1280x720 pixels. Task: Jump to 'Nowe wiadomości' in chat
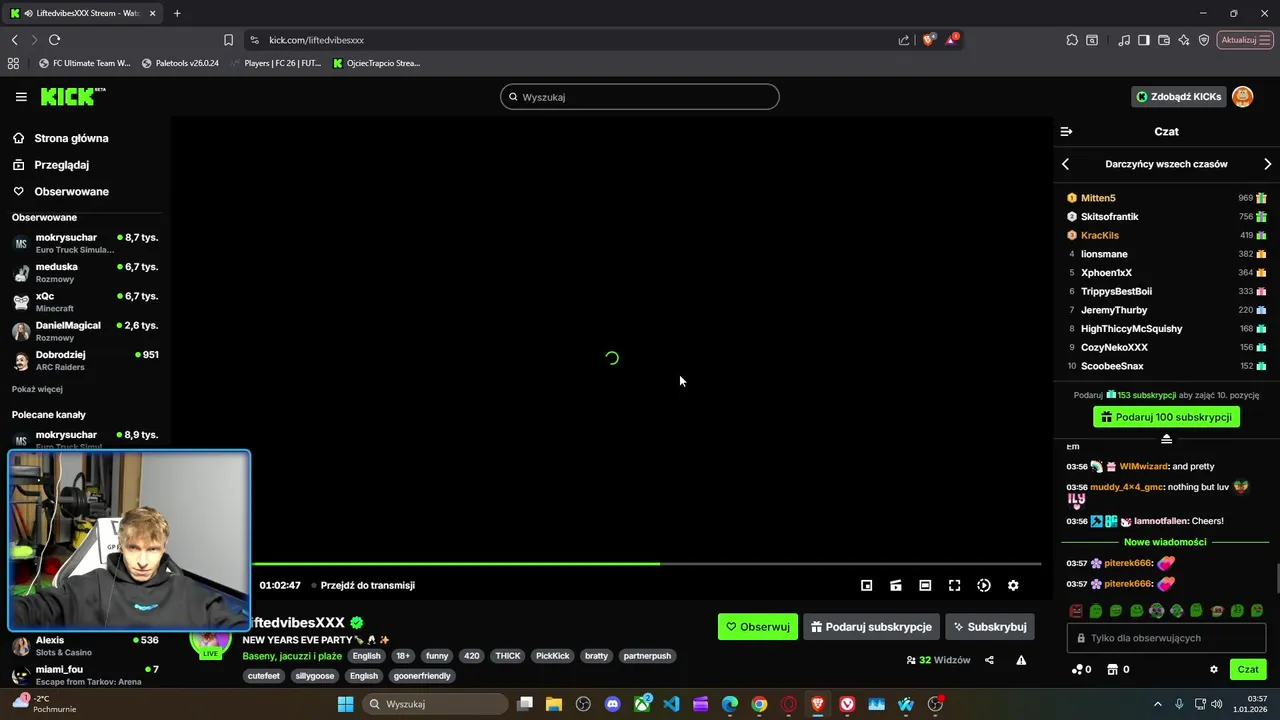[1165, 542]
